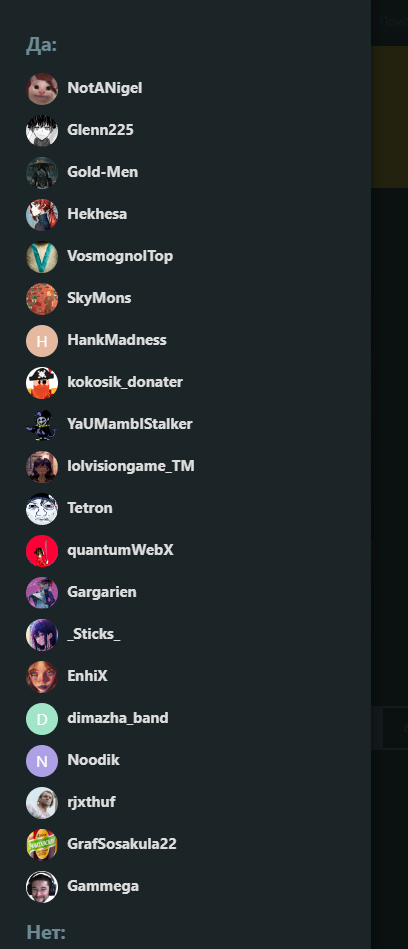Select the purple N avatar of Noodik
This screenshot has height=949, width=408.
42,761
